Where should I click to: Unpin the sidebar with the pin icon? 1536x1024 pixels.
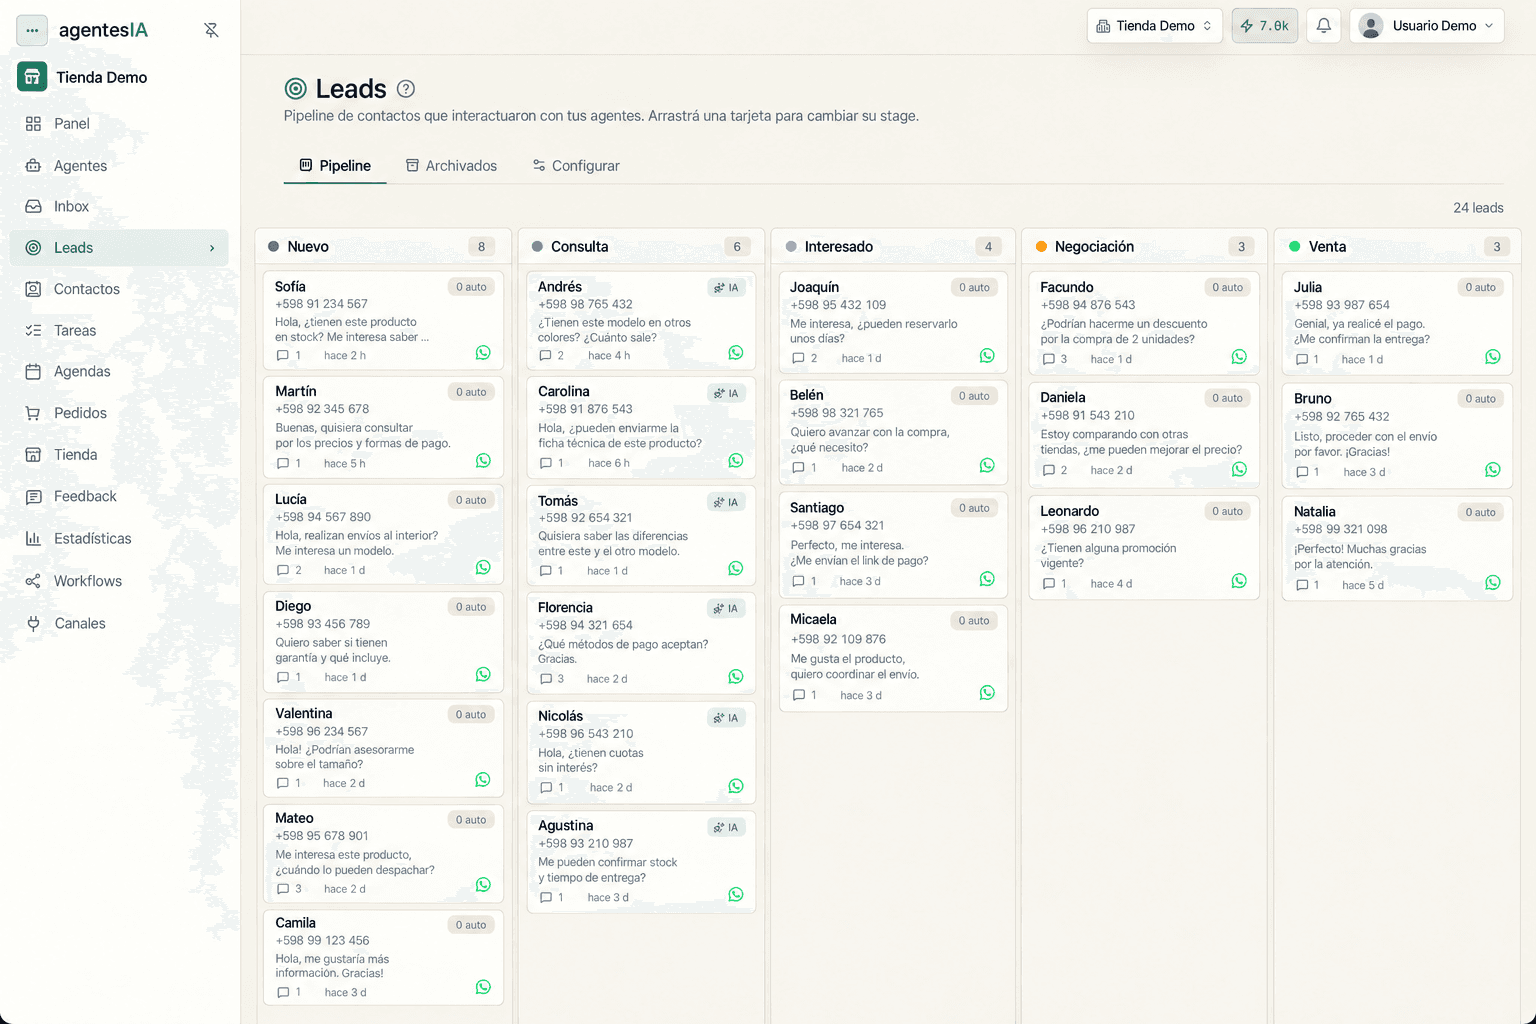211,30
